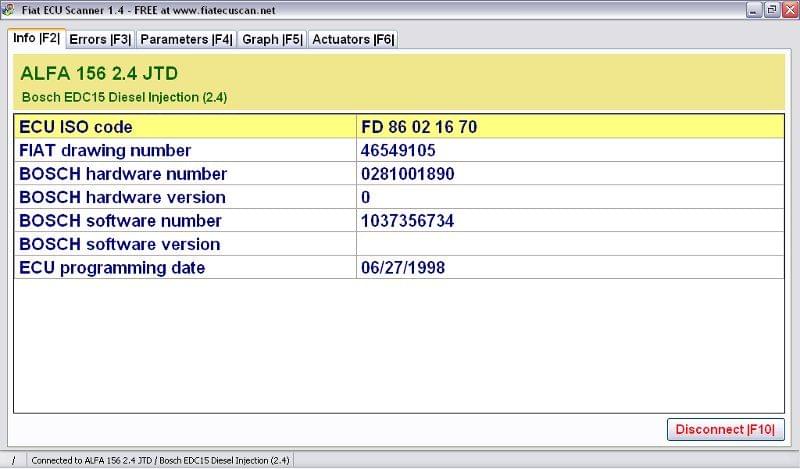The image size is (800, 469).
Task: Select the BOSCH hardware version label
Action: [x=122, y=198]
